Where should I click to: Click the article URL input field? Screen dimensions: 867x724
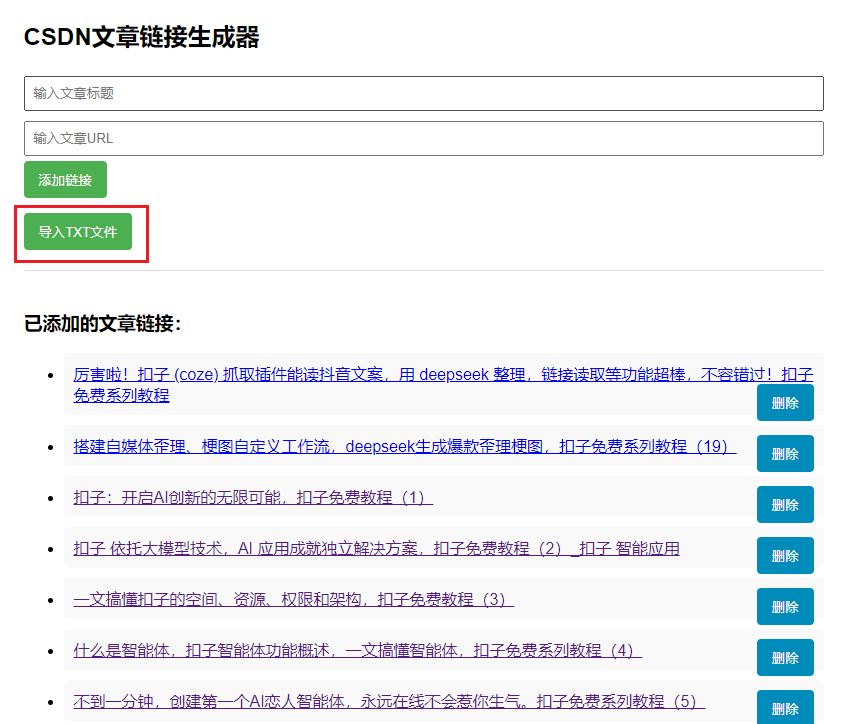click(x=424, y=138)
